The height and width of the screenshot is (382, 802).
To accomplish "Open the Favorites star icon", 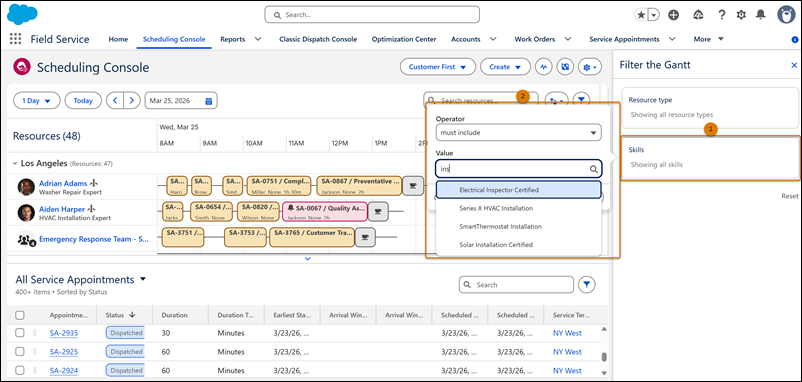I will [x=641, y=15].
